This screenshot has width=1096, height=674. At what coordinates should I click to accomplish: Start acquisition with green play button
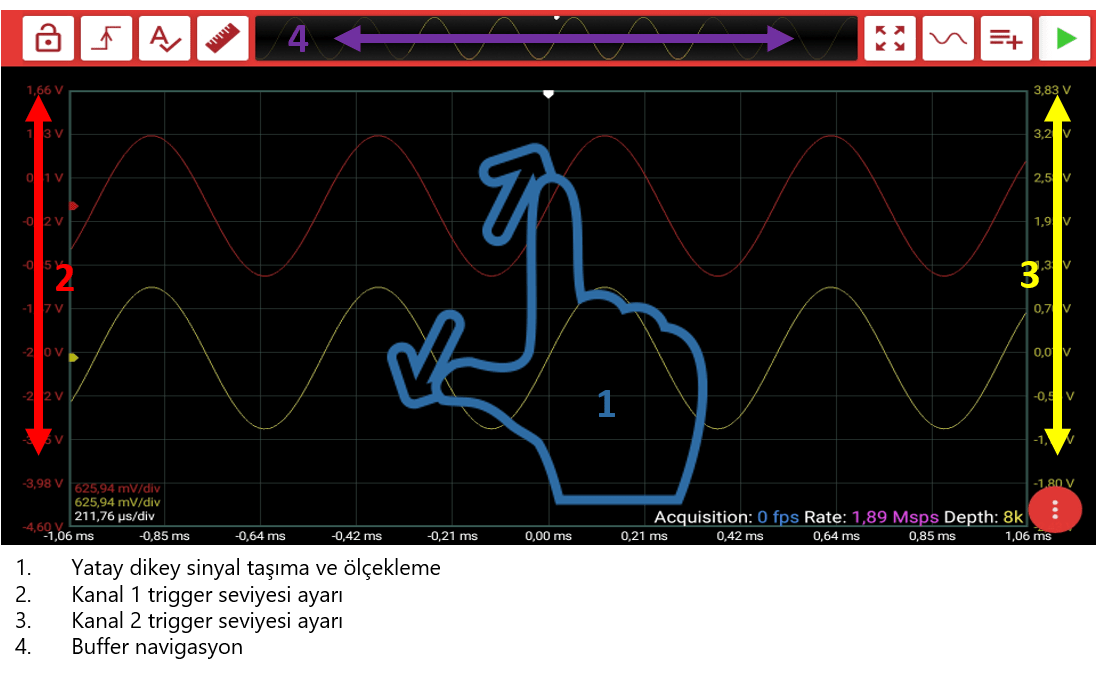coord(1065,38)
